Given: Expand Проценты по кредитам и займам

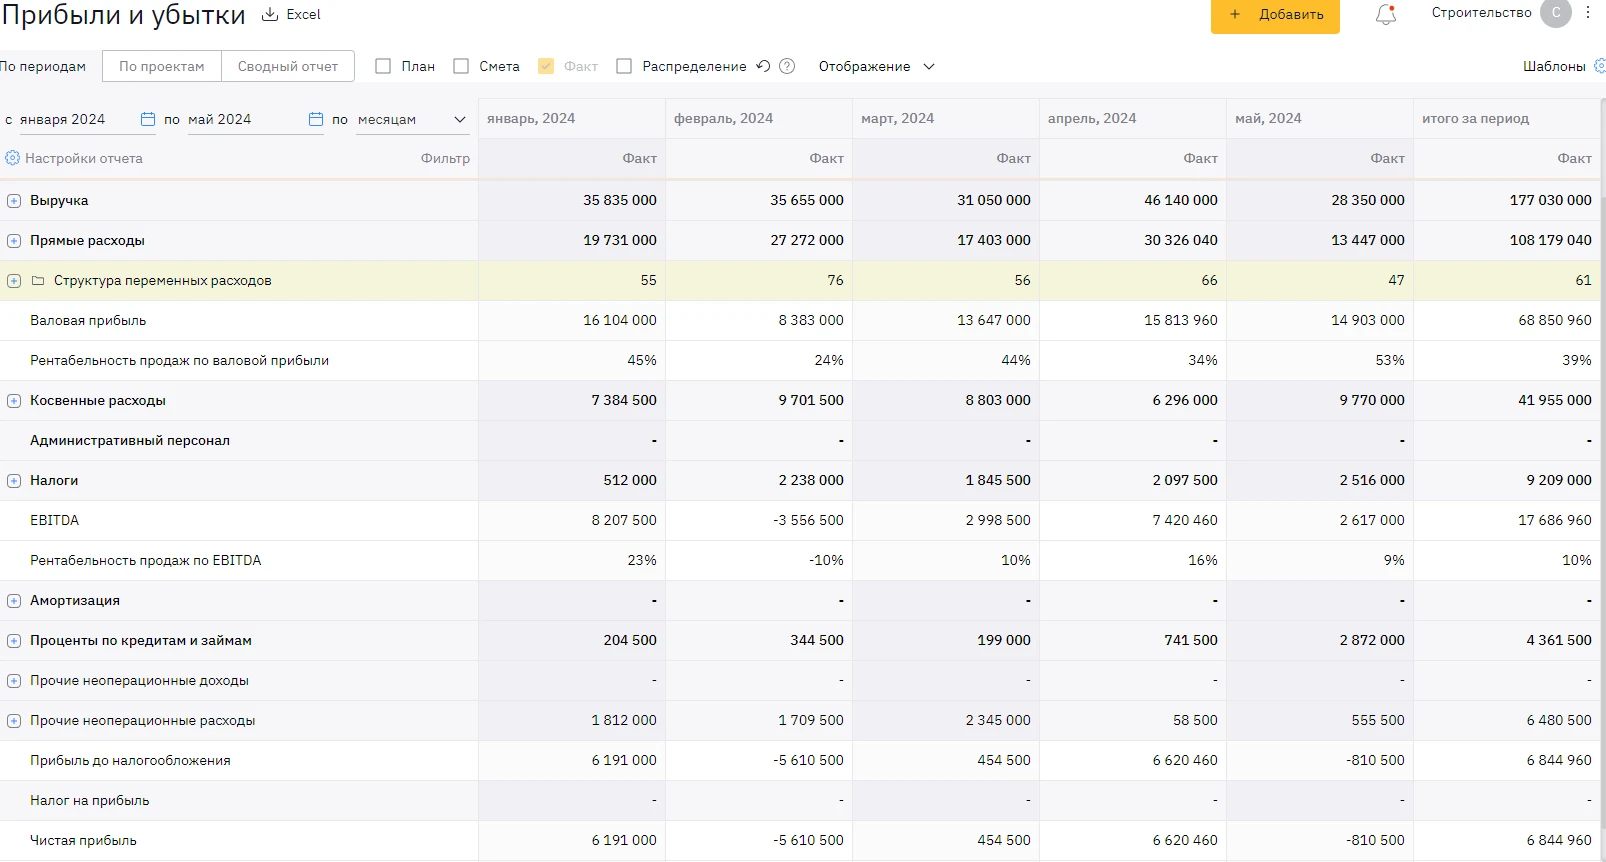Looking at the screenshot, I should 14,641.
